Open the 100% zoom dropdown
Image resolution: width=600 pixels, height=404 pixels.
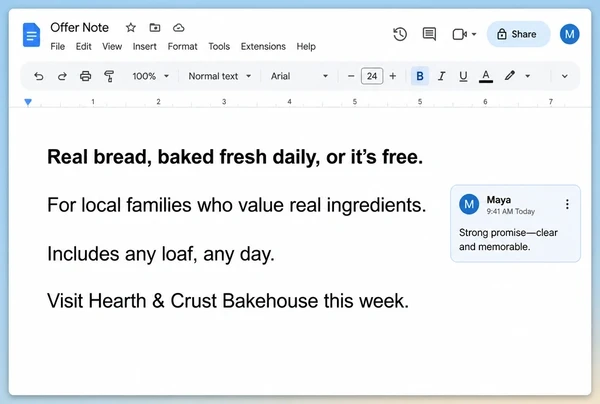point(150,76)
